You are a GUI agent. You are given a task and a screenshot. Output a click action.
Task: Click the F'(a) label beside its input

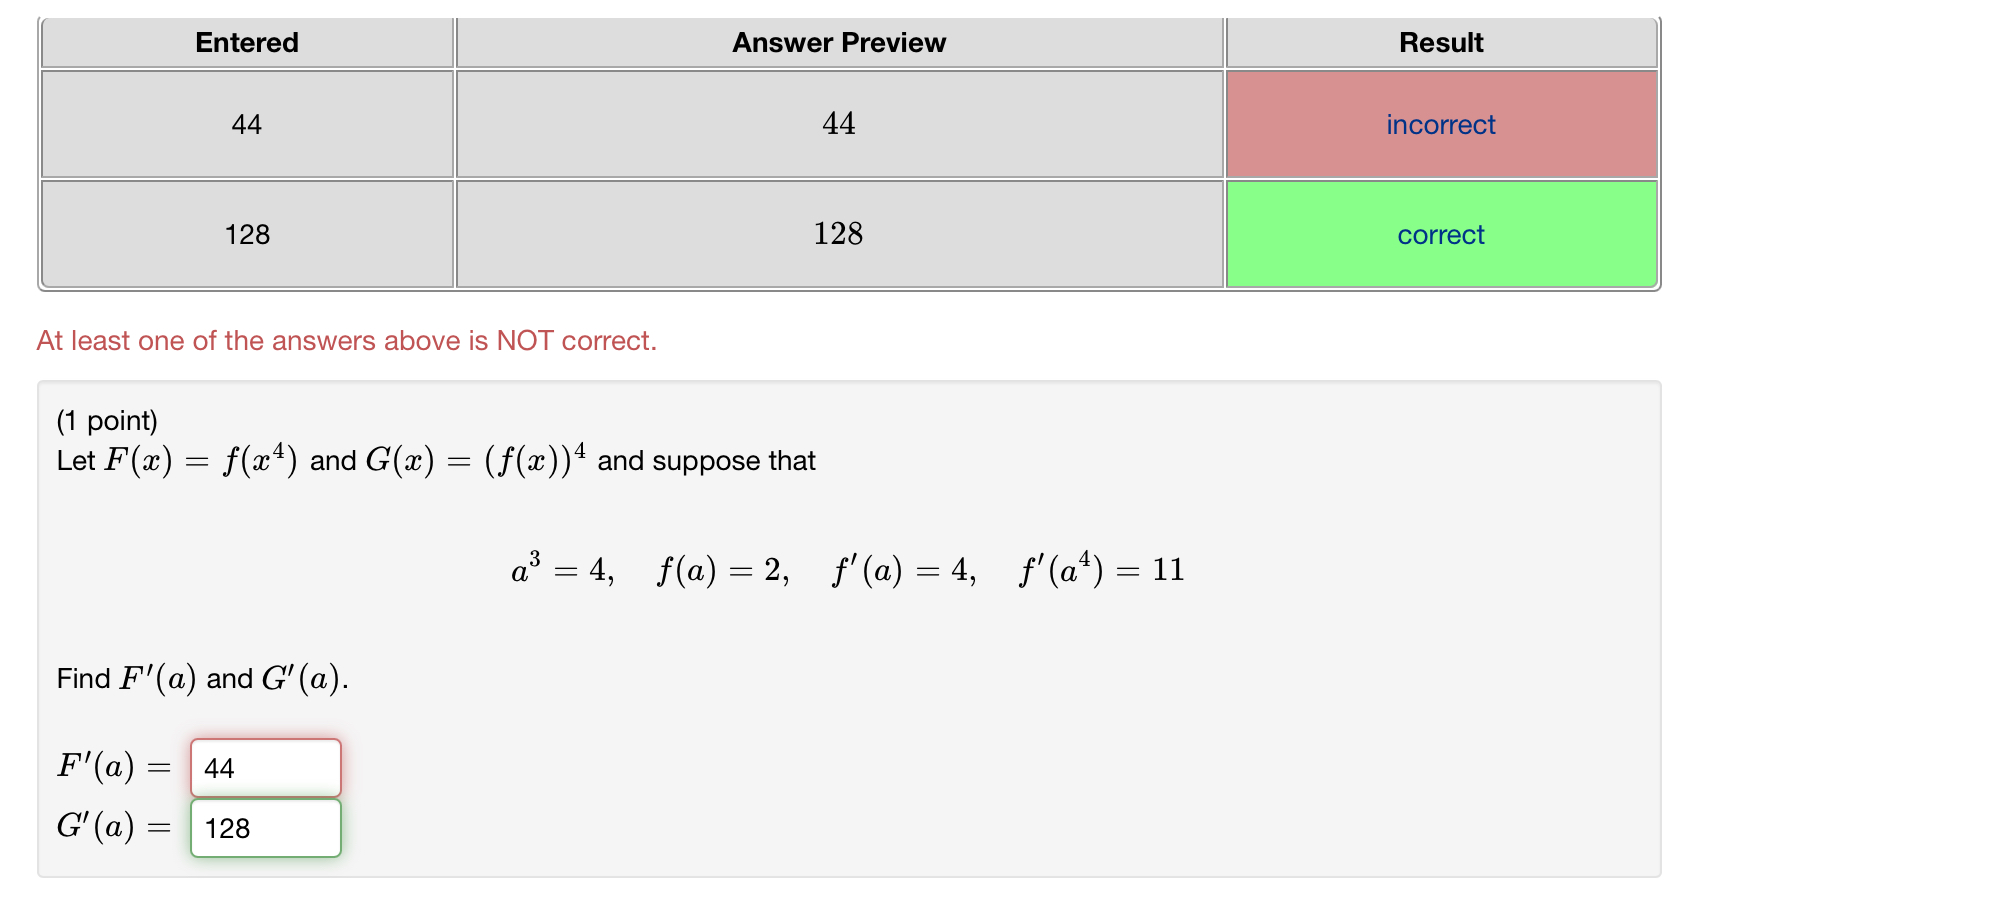click(x=112, y=766)
